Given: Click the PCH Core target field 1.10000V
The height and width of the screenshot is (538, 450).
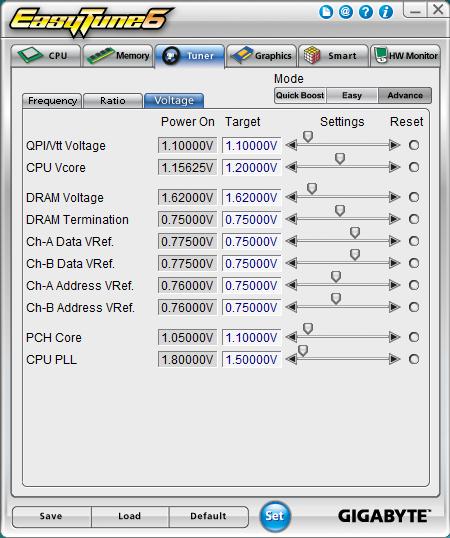Looking at the screenshot, I should coord(251,337).
